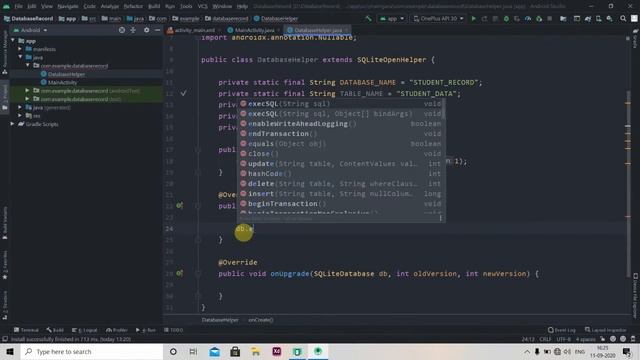
Task: Pick the insert method from completion list
Action: (341, 193)
